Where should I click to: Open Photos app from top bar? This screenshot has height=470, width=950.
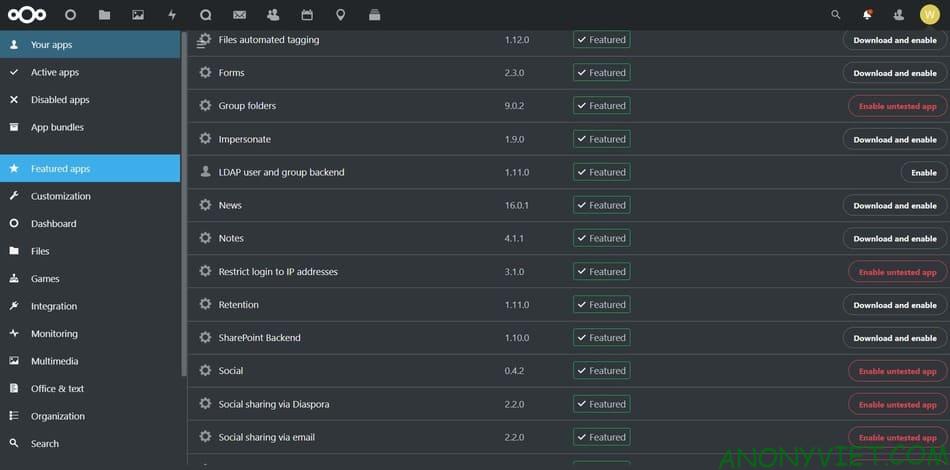138,15
